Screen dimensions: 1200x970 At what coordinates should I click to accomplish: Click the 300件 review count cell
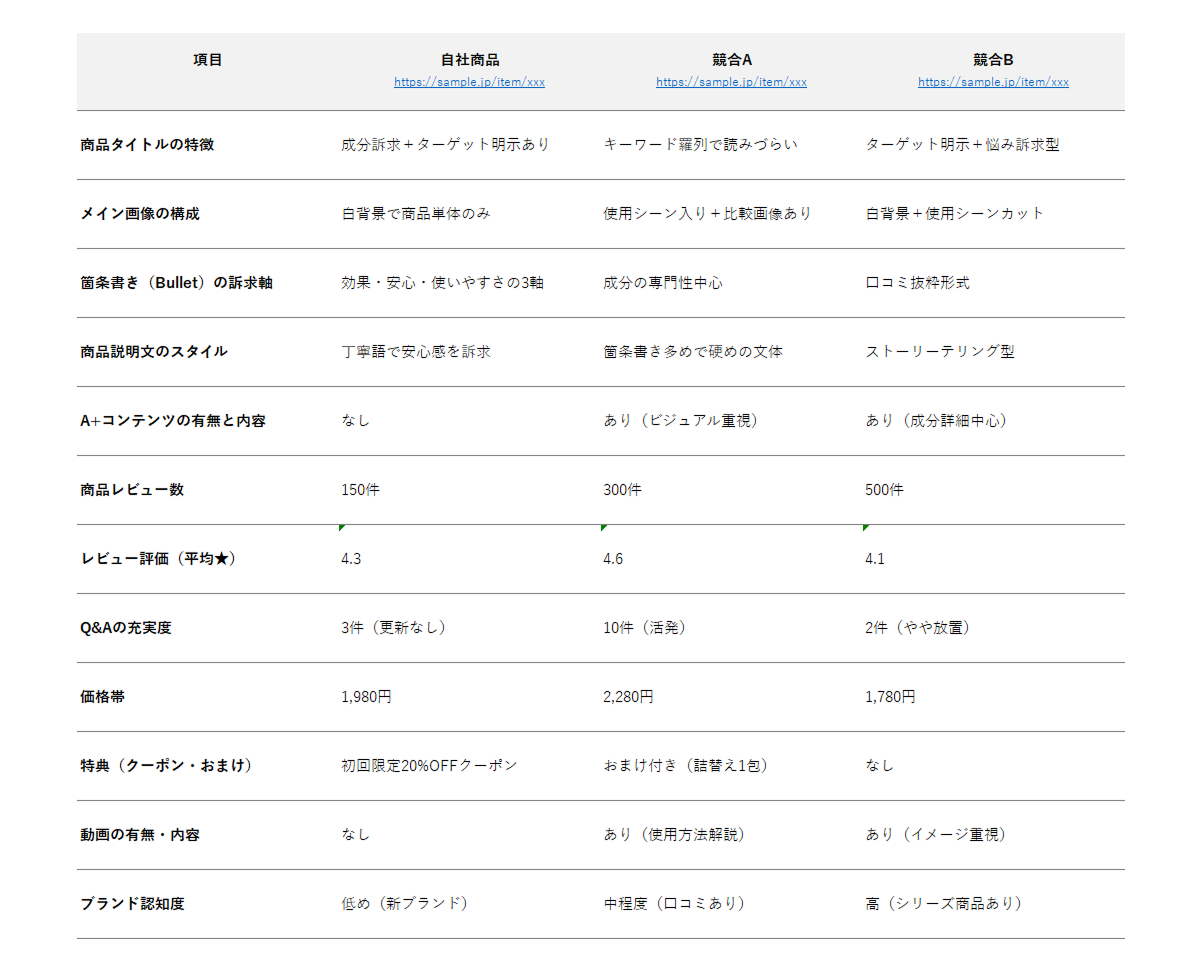(623, 490)
